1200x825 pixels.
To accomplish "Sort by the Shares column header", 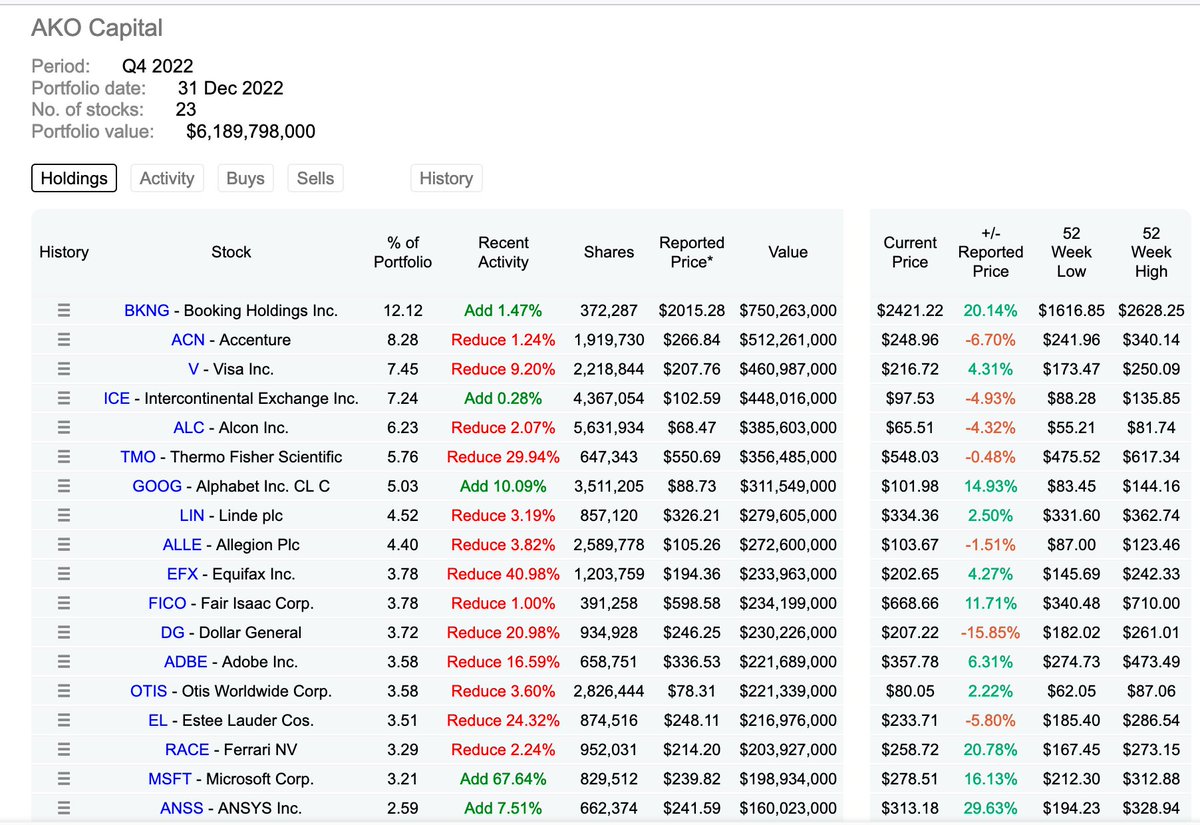I will pos(609,252).
